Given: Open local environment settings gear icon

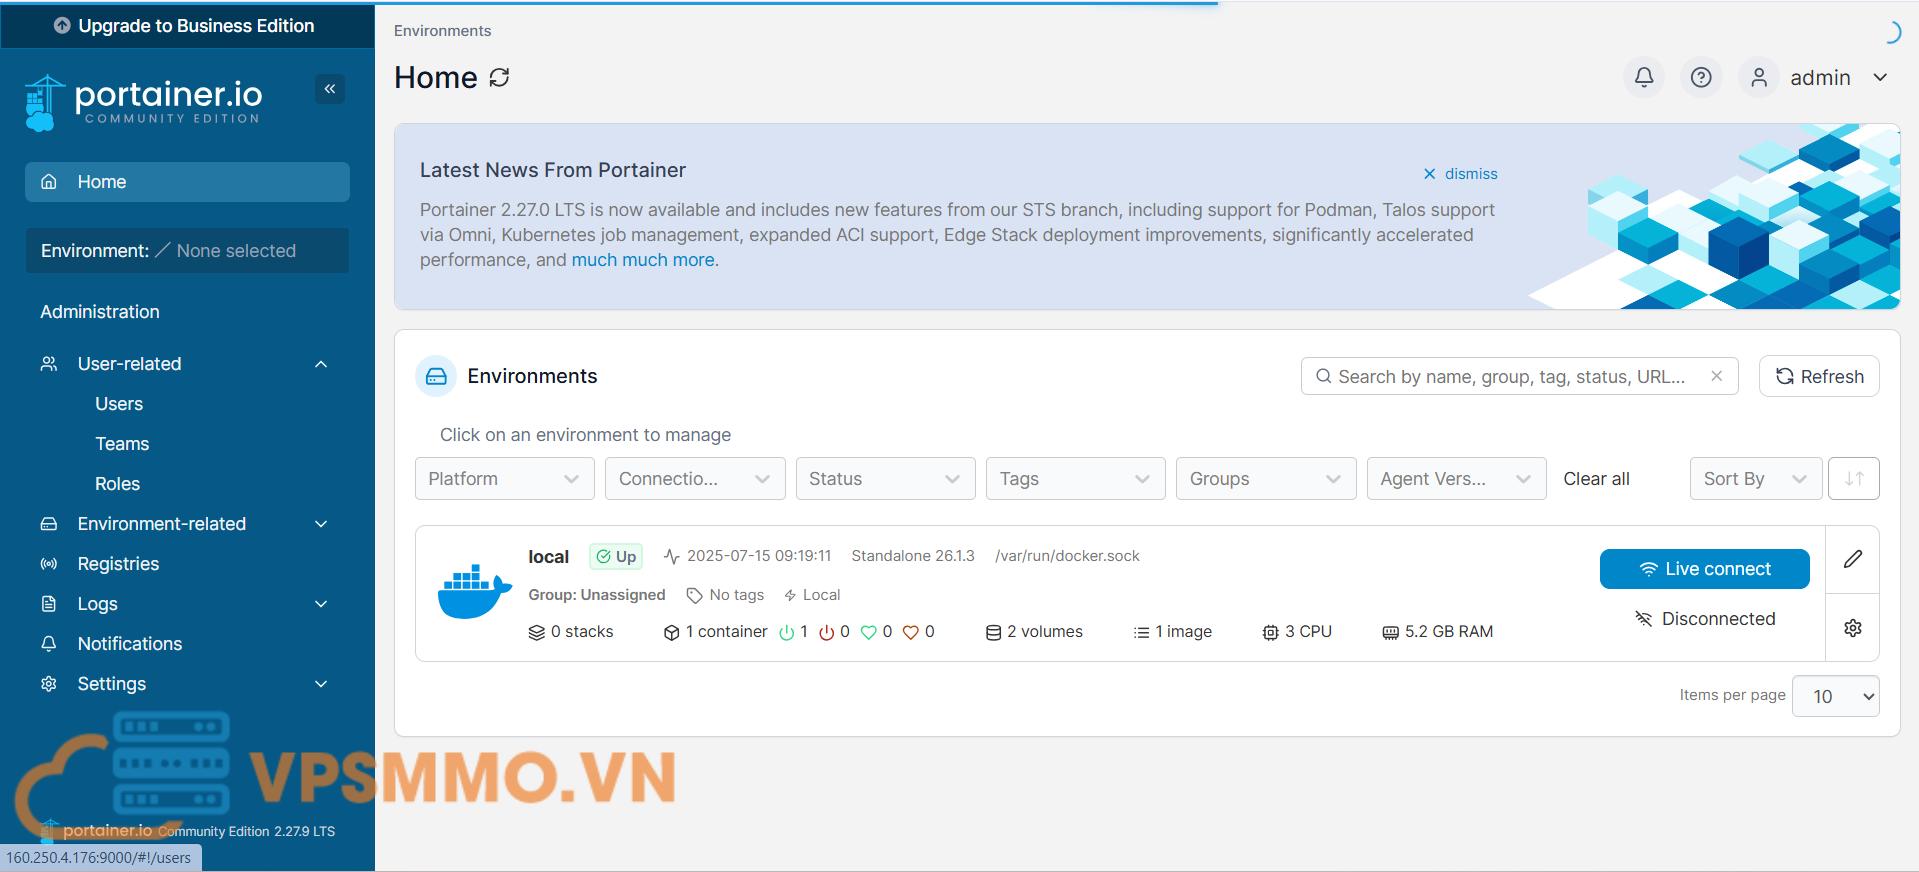Looking at the screenshot, I should point(1852,628).
